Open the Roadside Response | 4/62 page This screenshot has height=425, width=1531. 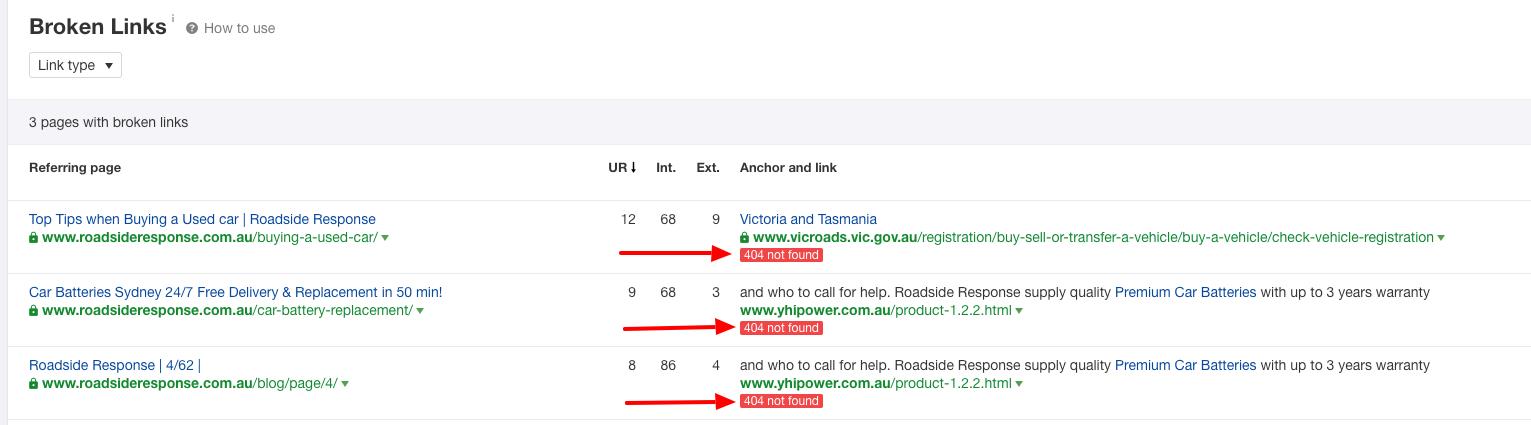coord(114,365)
